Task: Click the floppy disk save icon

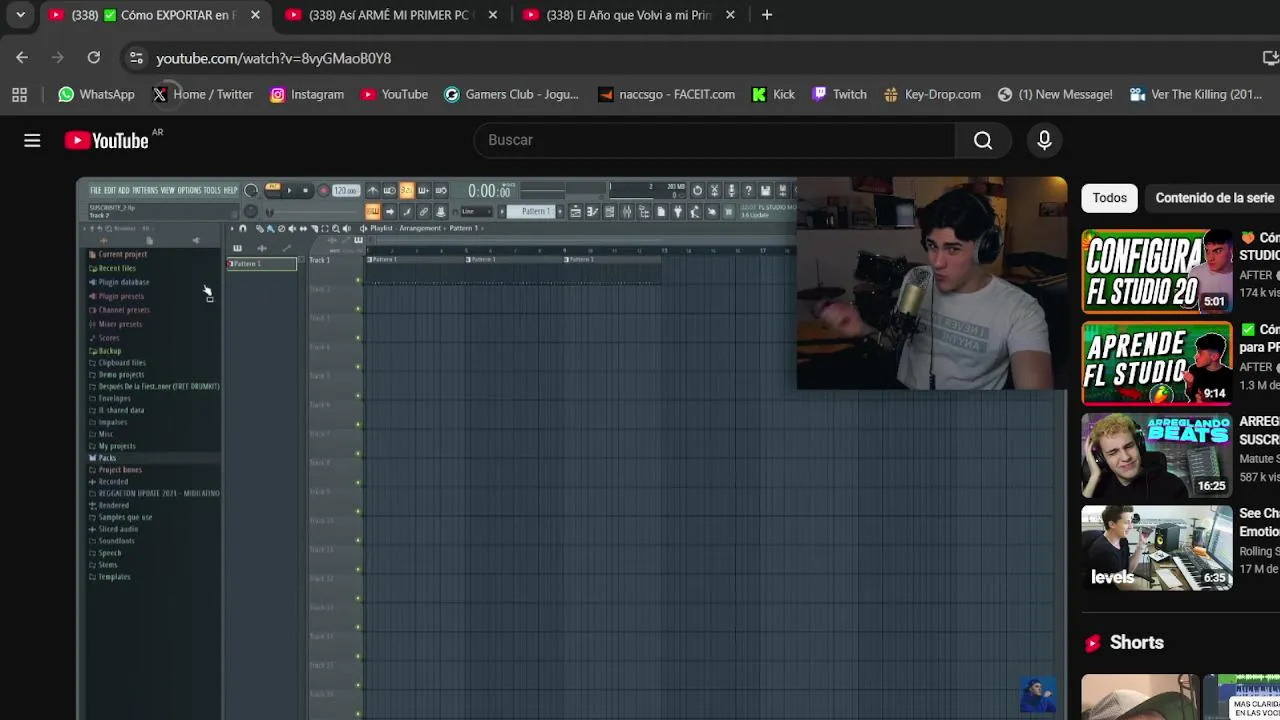Action: pos(766,190)
